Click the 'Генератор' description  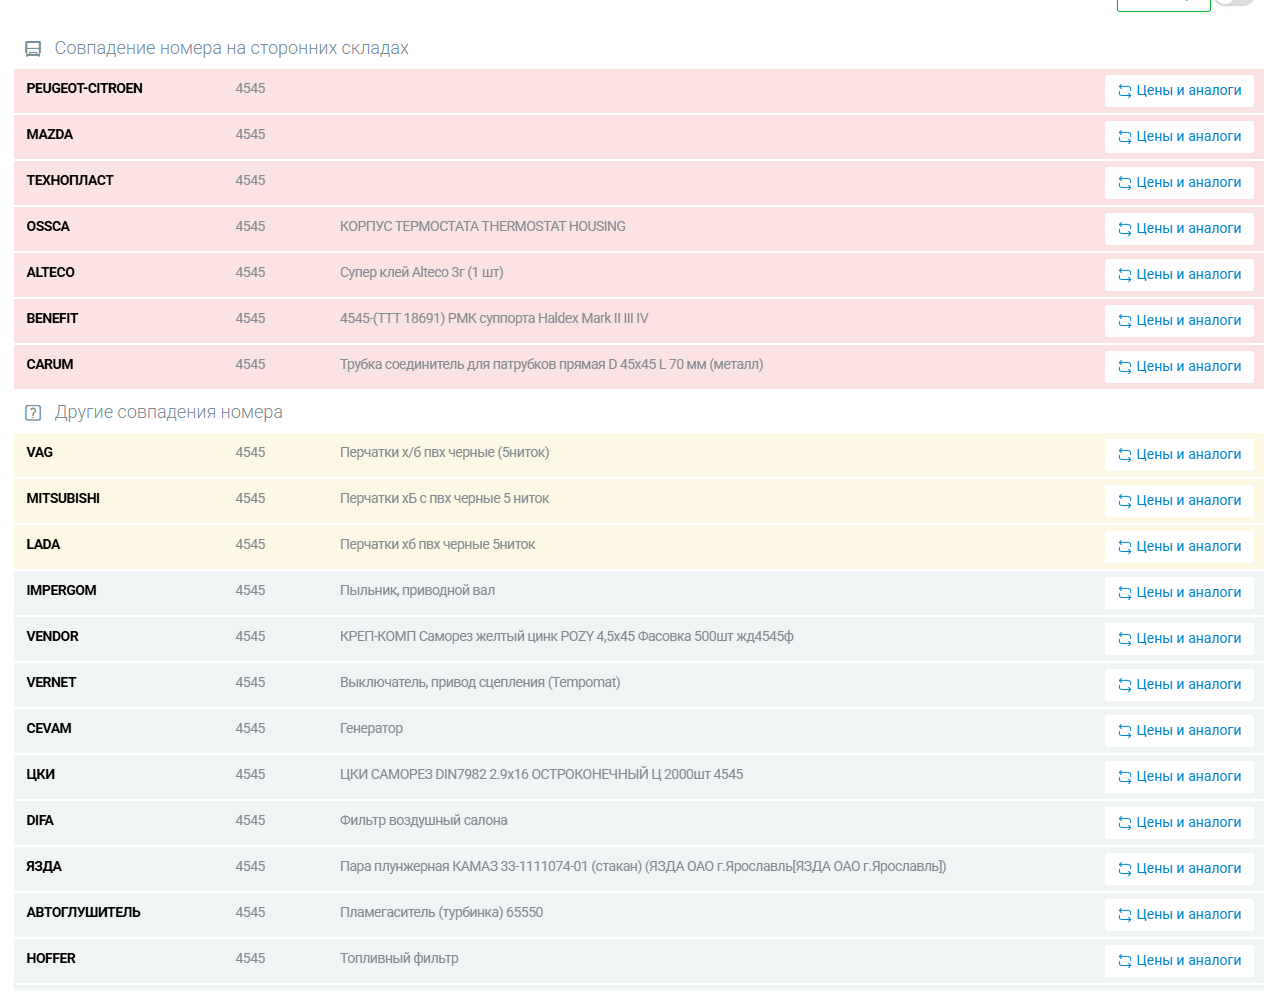click(372, 729)
